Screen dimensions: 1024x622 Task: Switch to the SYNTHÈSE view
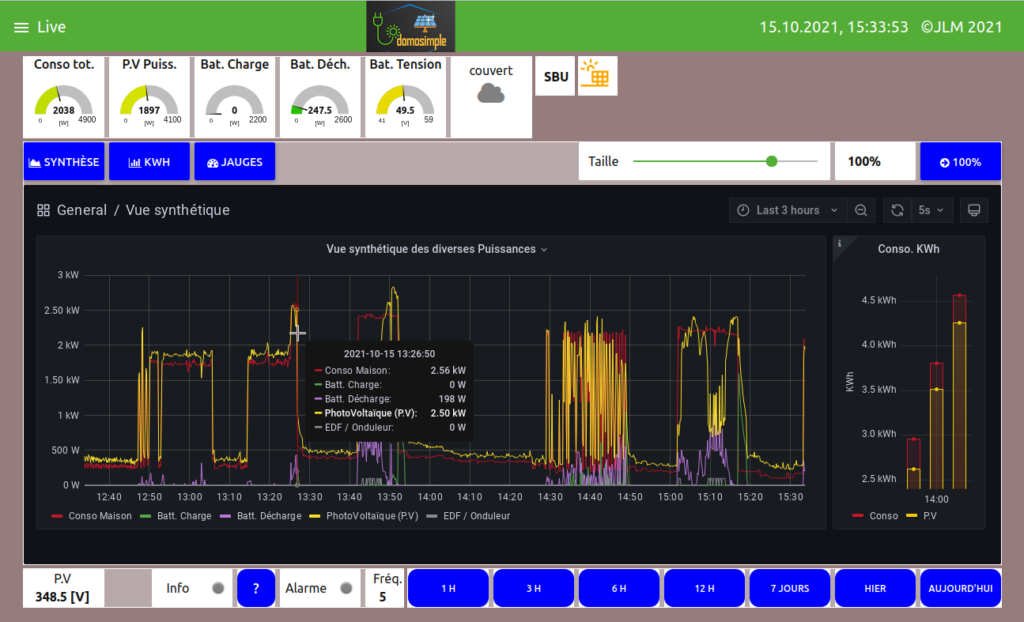(x=64, y=161)
